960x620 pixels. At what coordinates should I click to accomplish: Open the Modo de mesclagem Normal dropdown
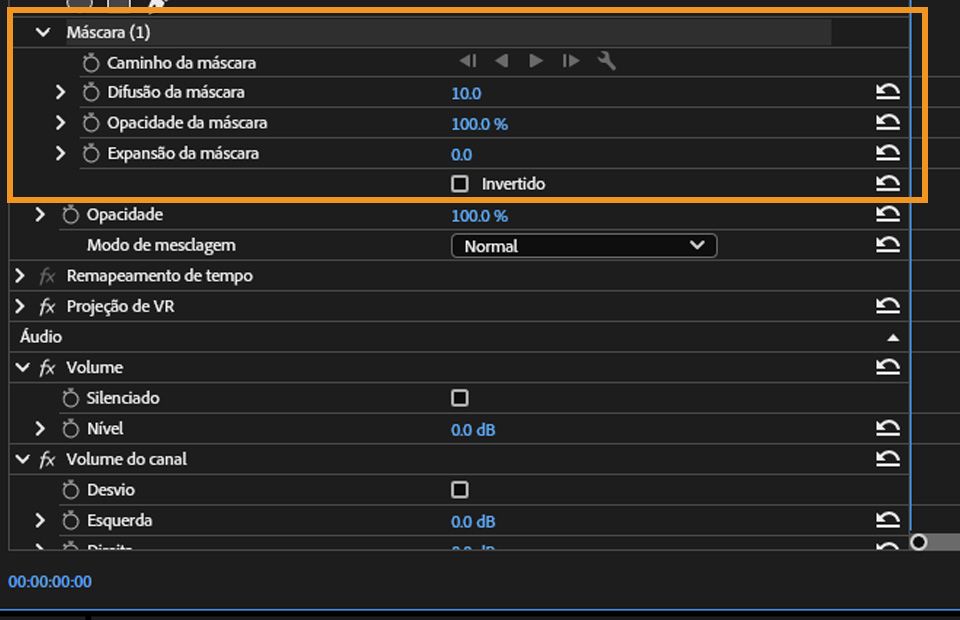(x=584, y=246)
